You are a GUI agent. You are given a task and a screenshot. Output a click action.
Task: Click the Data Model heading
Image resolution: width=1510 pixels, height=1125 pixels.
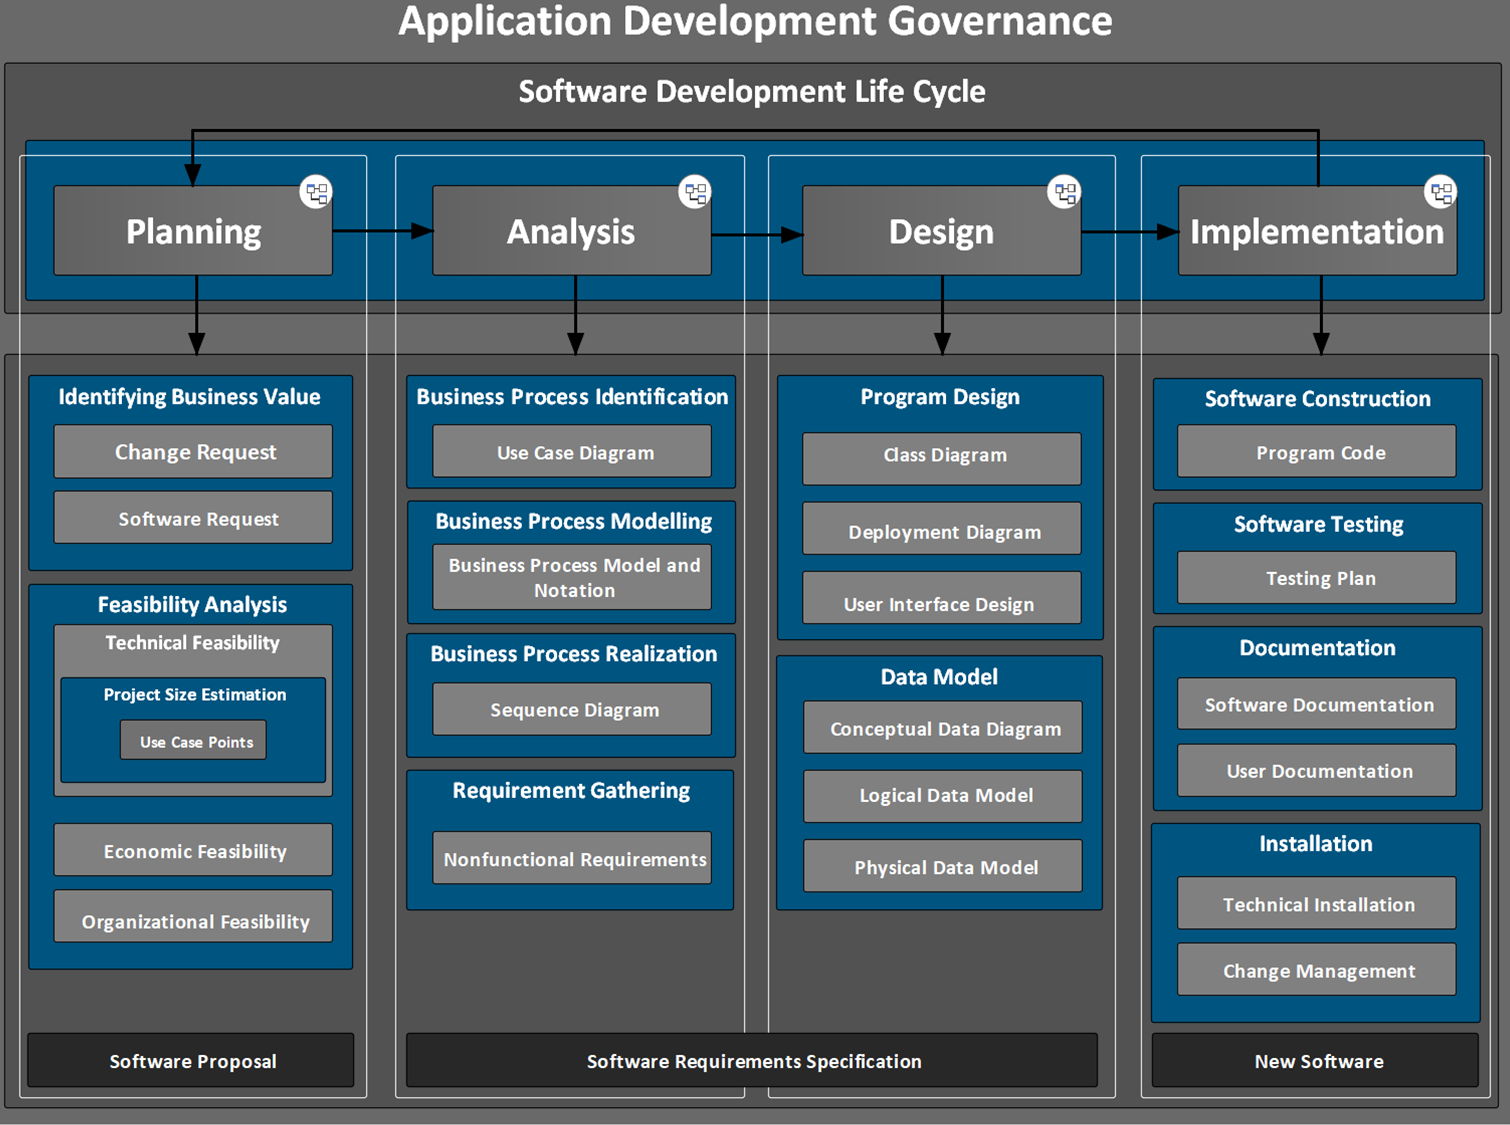(939, 677)
